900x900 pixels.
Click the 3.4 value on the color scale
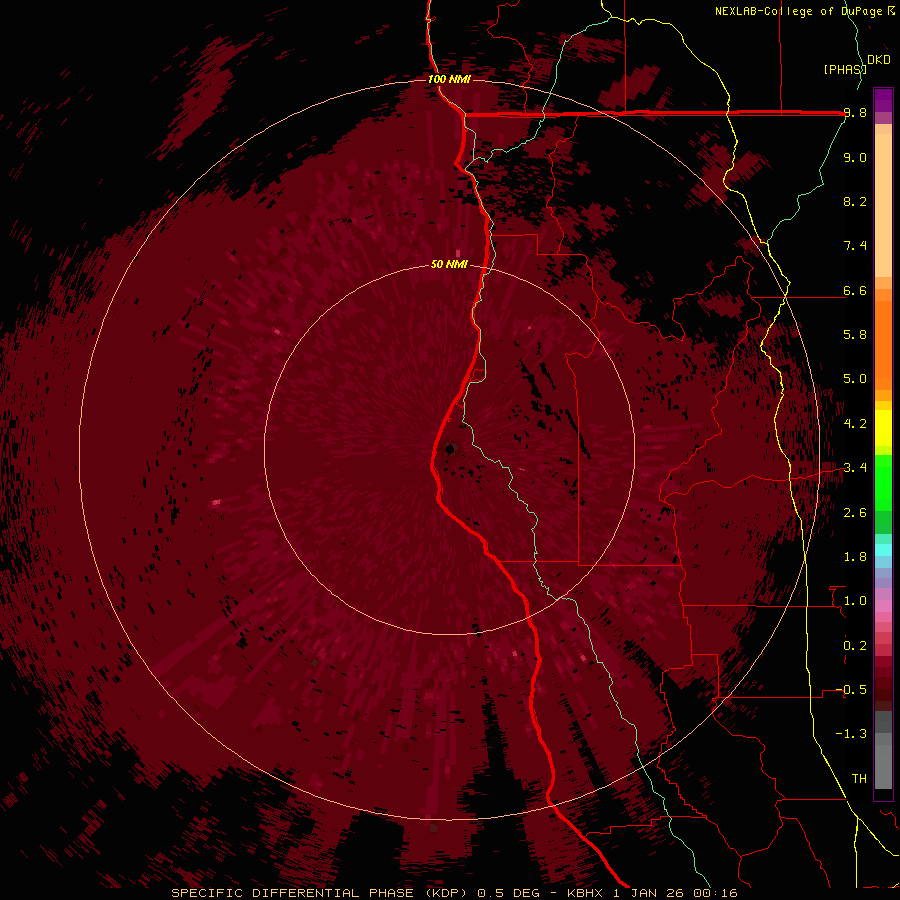point(855,468)
